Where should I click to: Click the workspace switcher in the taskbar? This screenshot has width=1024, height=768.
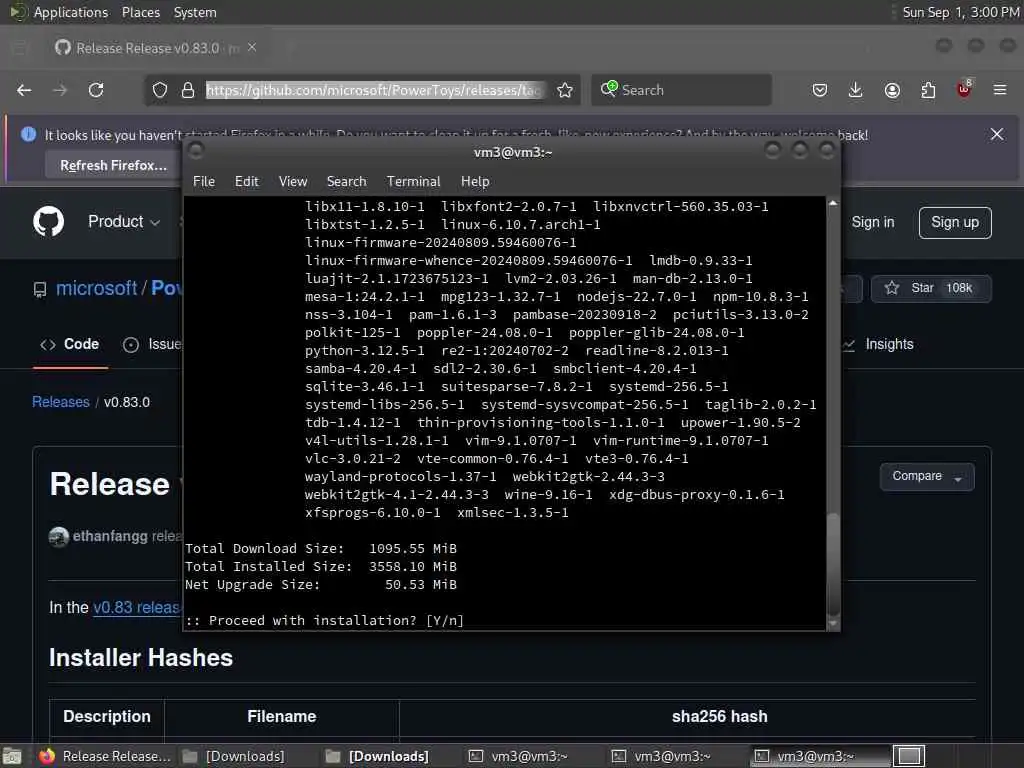tap(909, 756)
